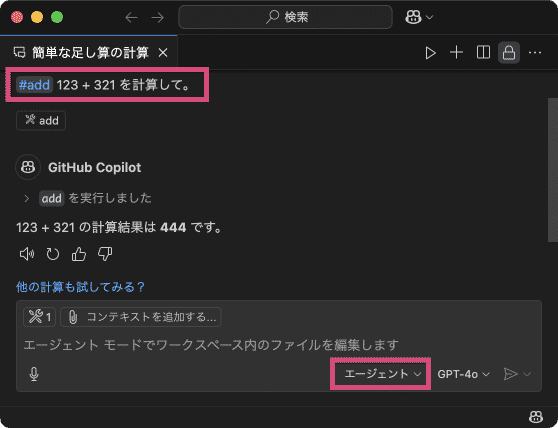The image size is (558, 428).
Task: Click the thumbs down icon
Action: (x=105, y=254)
